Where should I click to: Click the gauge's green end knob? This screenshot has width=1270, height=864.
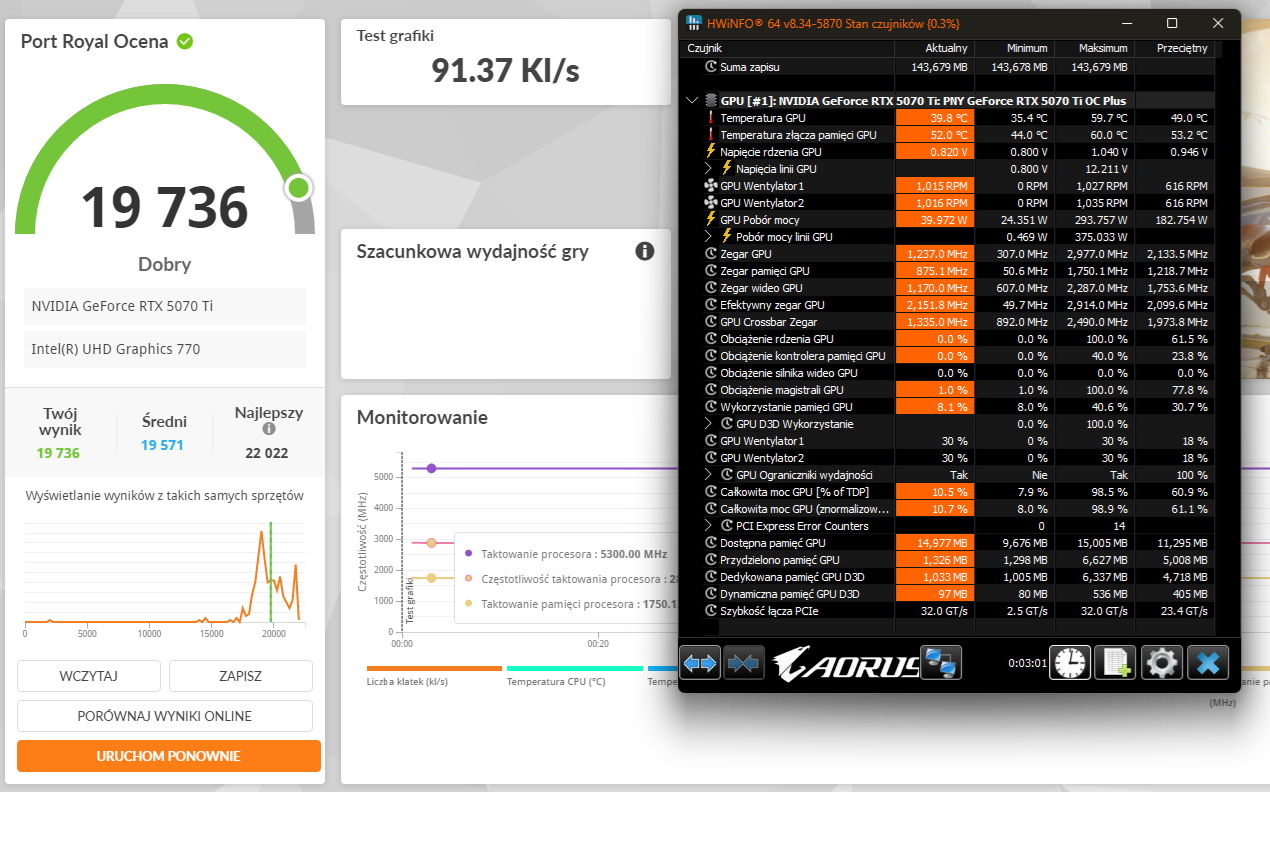[x=298, y=188]
